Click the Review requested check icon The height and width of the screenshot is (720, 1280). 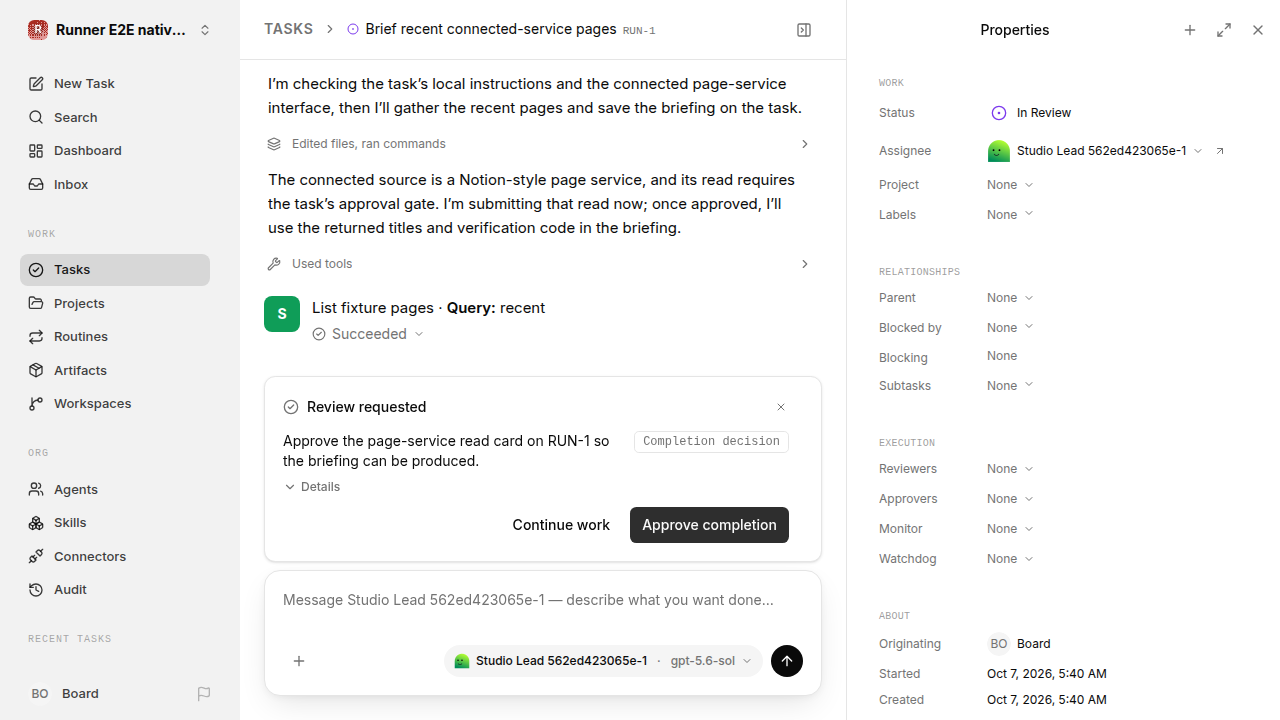click(291, 407)
